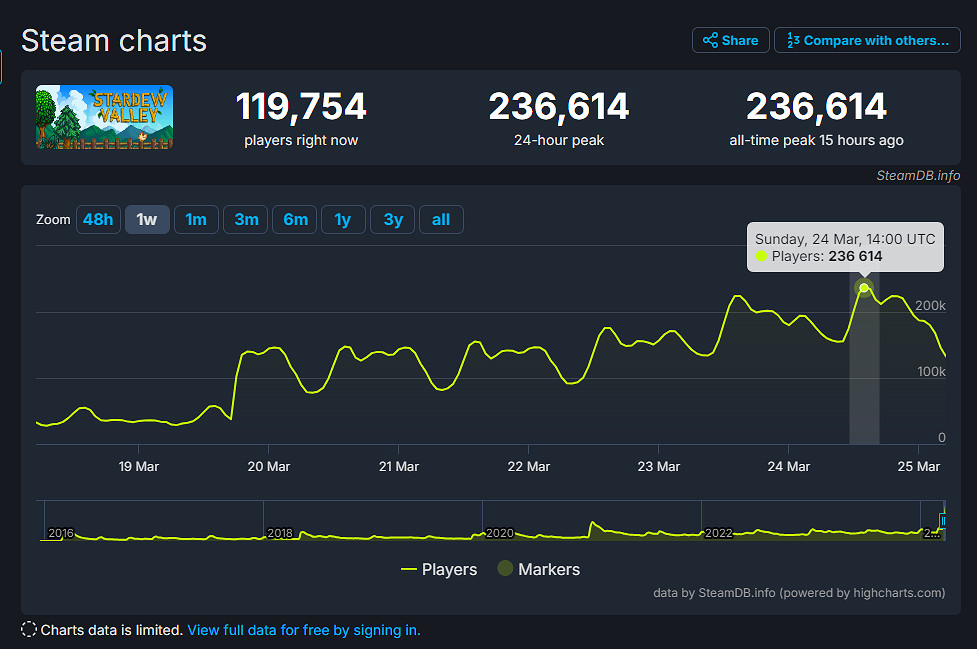Switch zoom to 3m

click(246, 220)
